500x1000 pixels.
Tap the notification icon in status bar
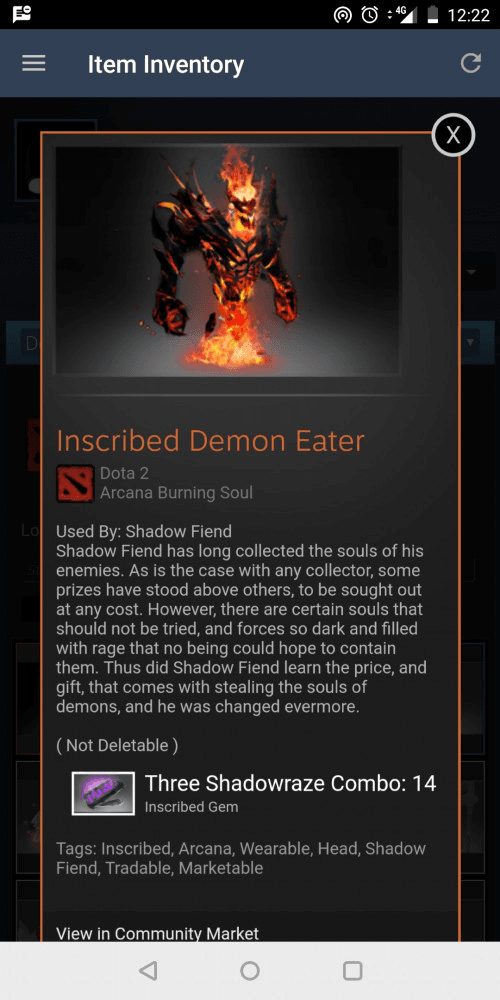coord(22,14)
